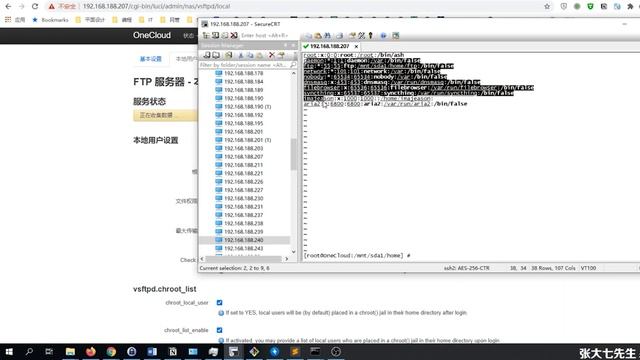
Task: Click the New Session icon in Session Manager toolbar
Action: (229, 55)
